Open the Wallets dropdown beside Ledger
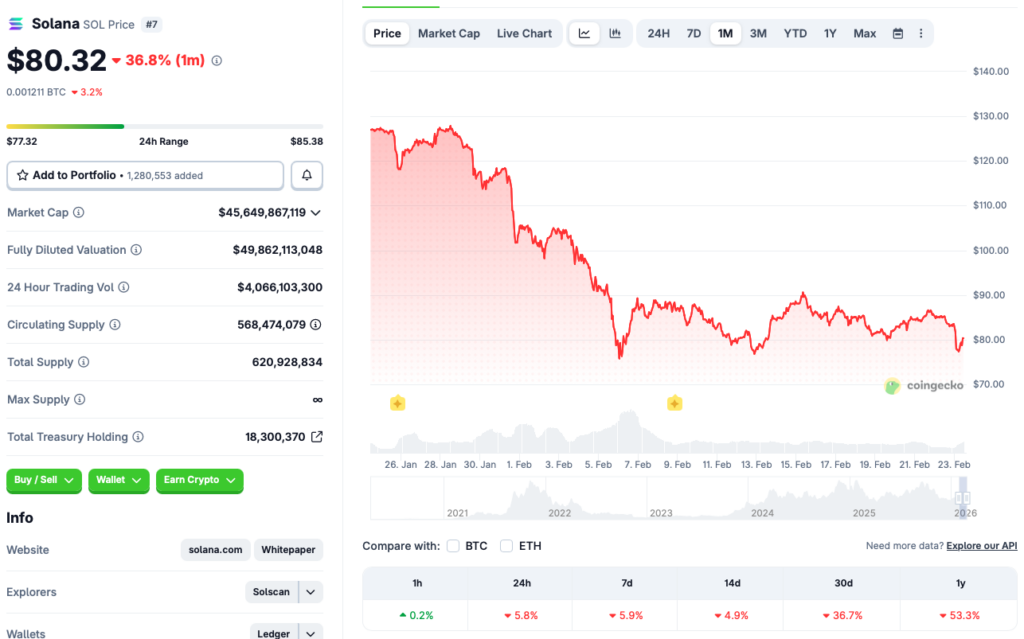 point(310,632)
